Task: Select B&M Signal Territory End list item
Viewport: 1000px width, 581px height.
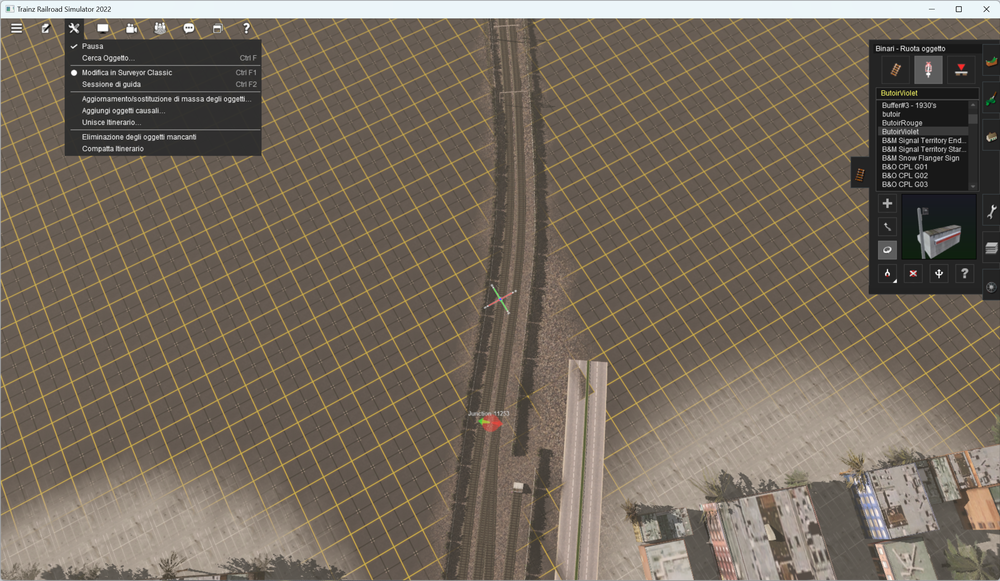Action: tap(923, 140)
